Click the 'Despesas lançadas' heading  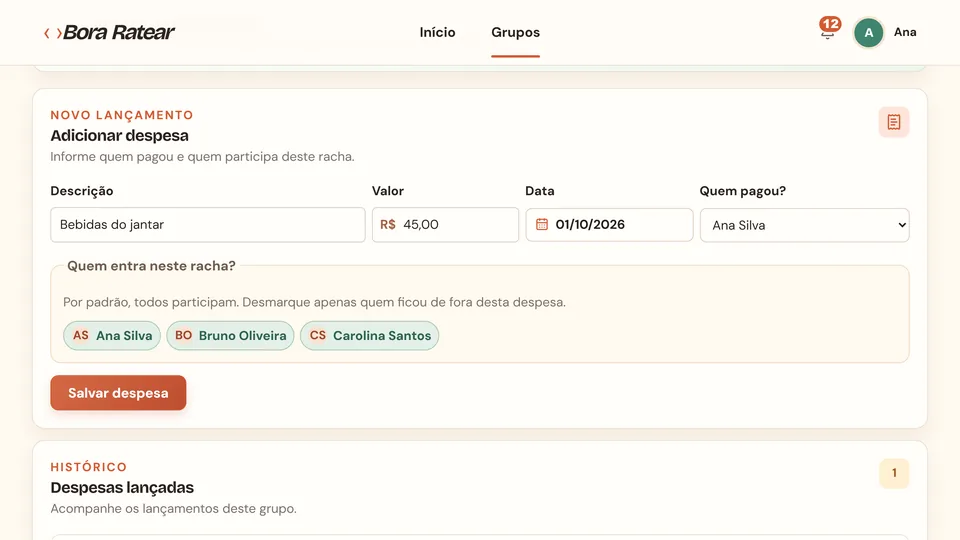[x=122, y=487]
